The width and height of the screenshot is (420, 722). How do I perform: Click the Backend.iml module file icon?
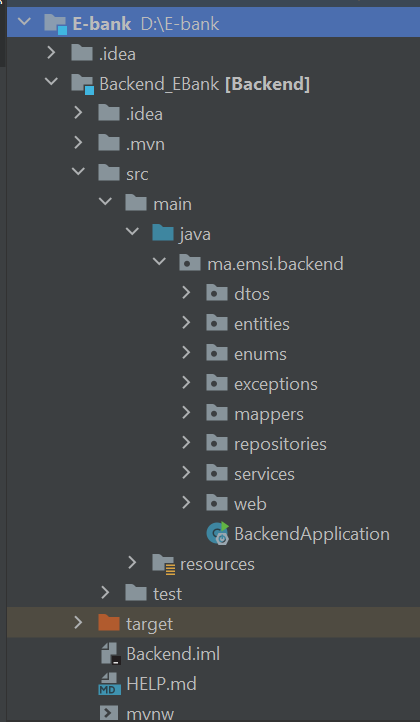pos(110,654)
